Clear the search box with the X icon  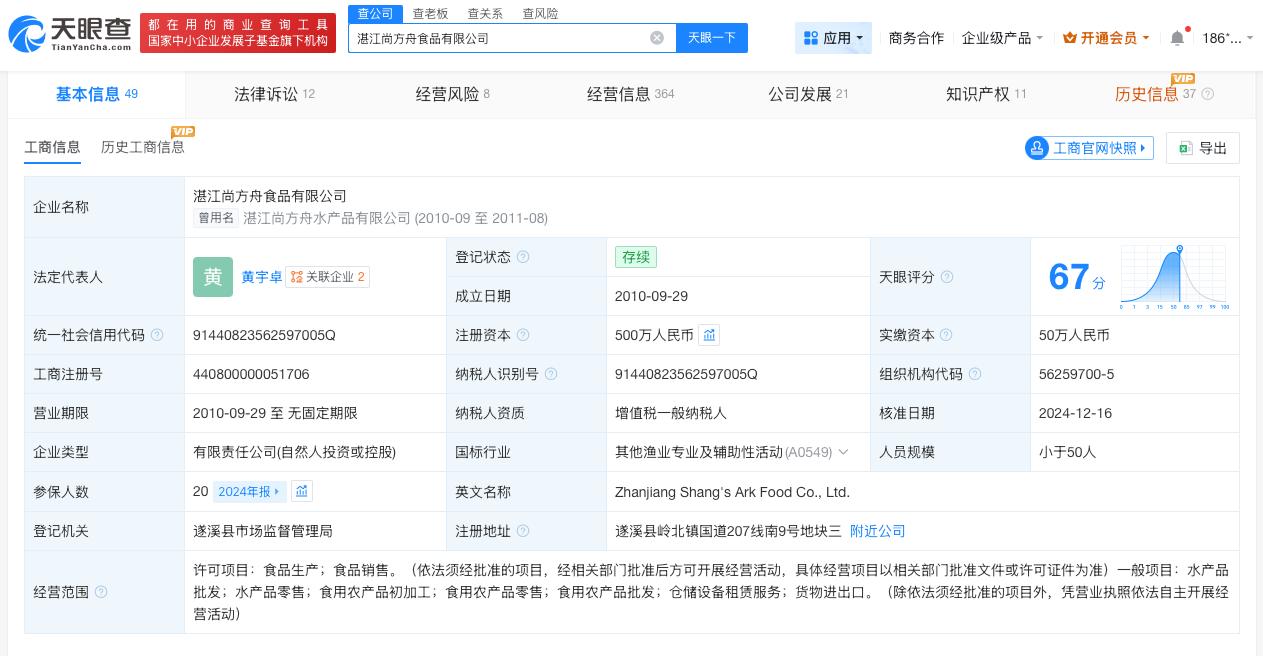(x=657, y=38)
